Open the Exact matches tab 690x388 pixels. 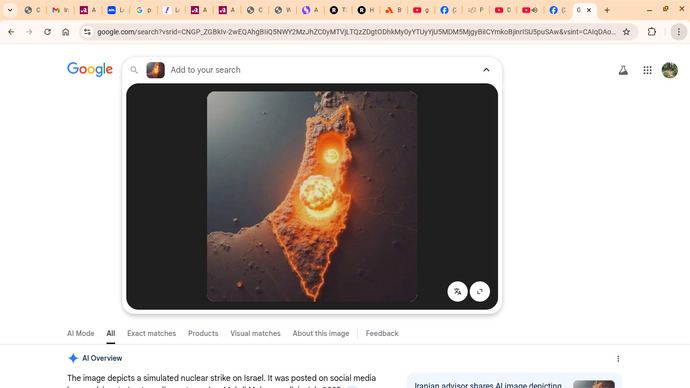tap(151, 333)
